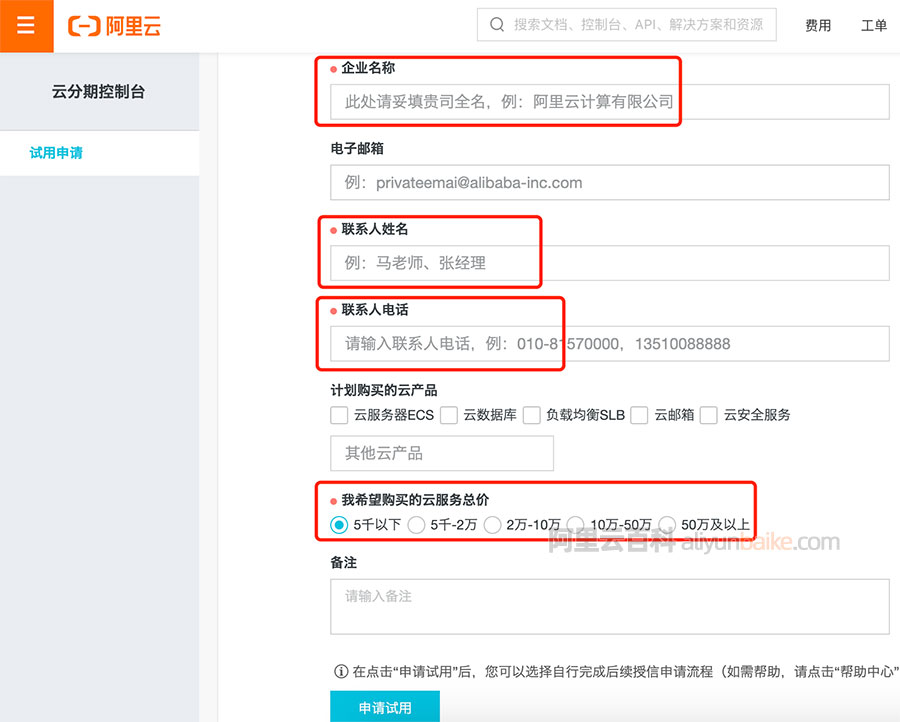Image resolution: width=900 pixels, height=722 pixels.
Task: Open the orange hamburger menu
Action: coord(26,26)
